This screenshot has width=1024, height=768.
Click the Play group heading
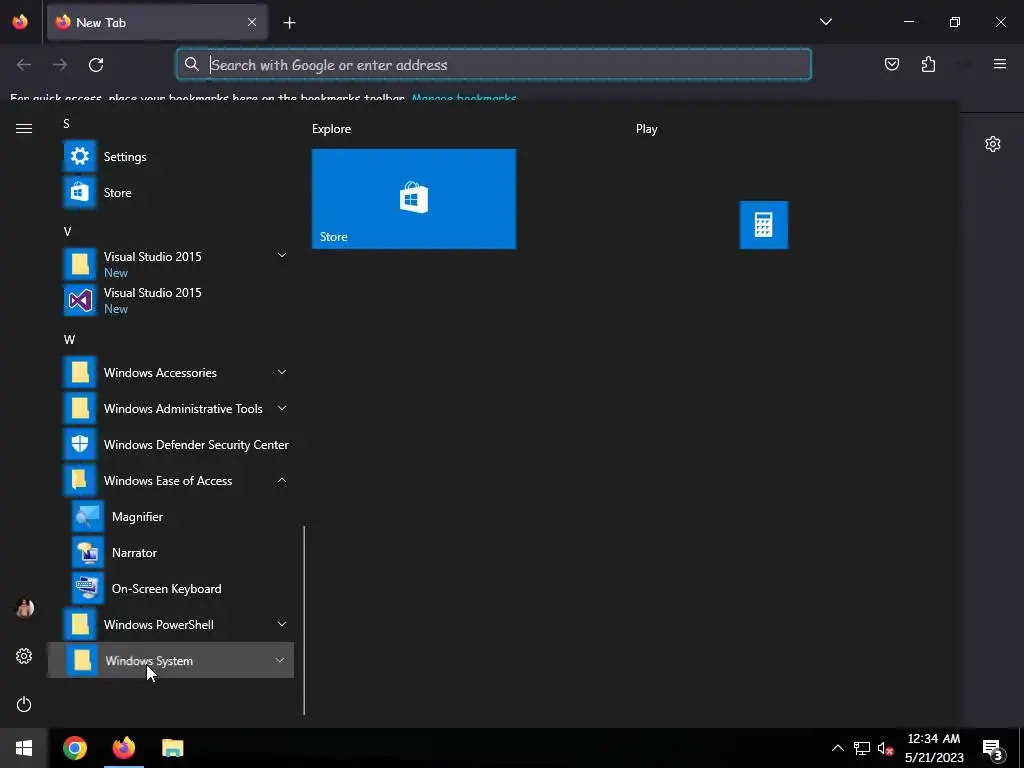tap(647, 129)
